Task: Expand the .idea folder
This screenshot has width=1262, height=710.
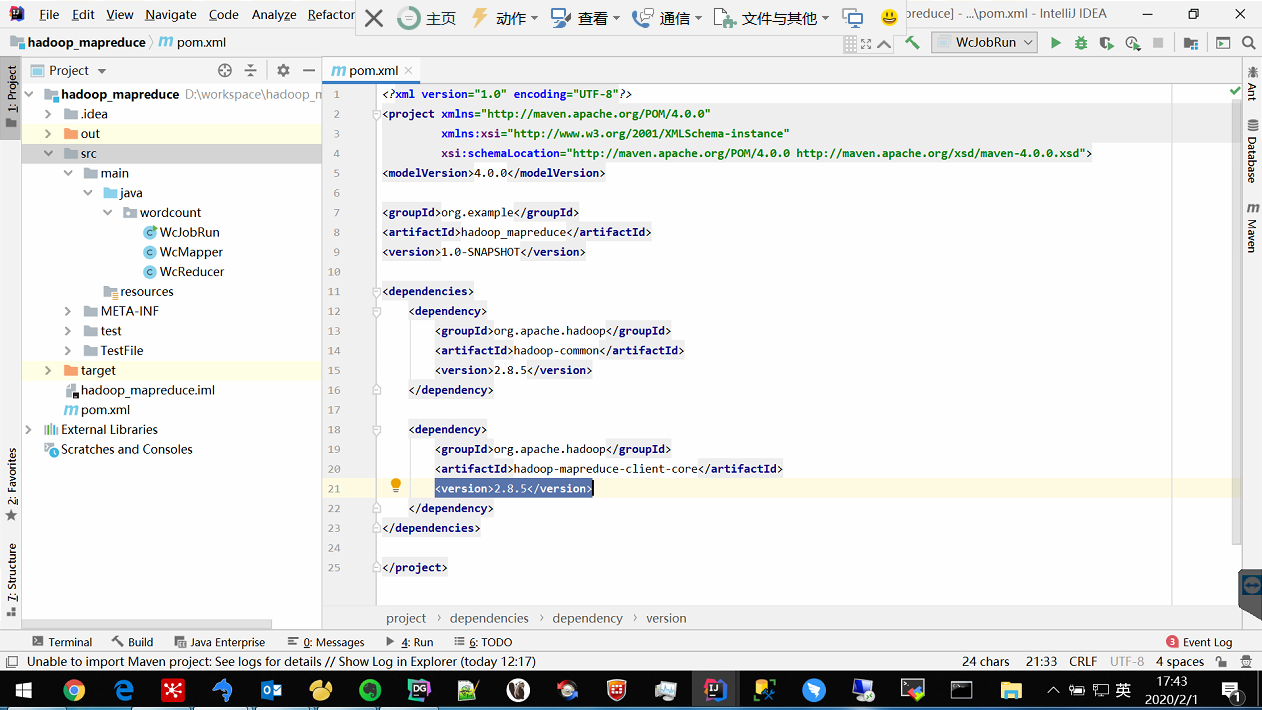Action: [48, 114]
